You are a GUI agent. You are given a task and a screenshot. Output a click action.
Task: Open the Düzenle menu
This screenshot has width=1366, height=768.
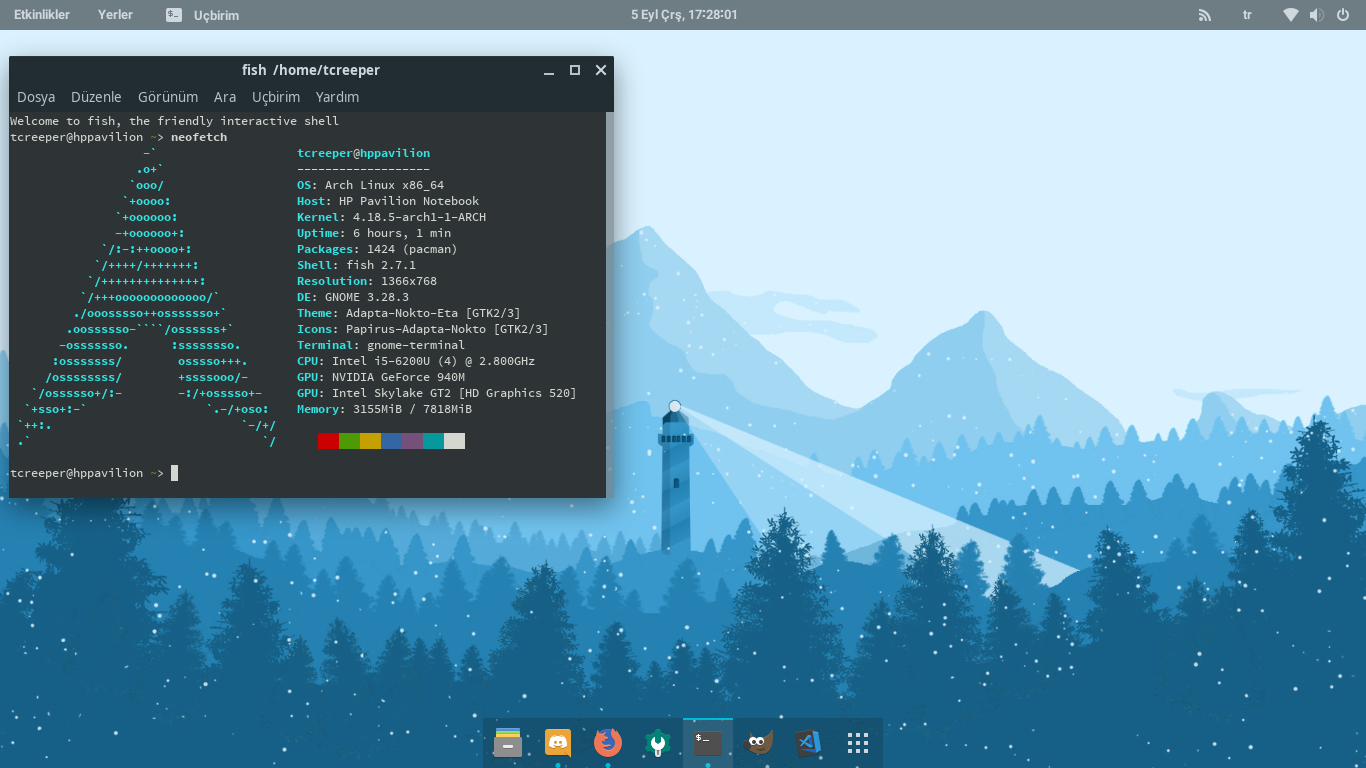[96, 97]
